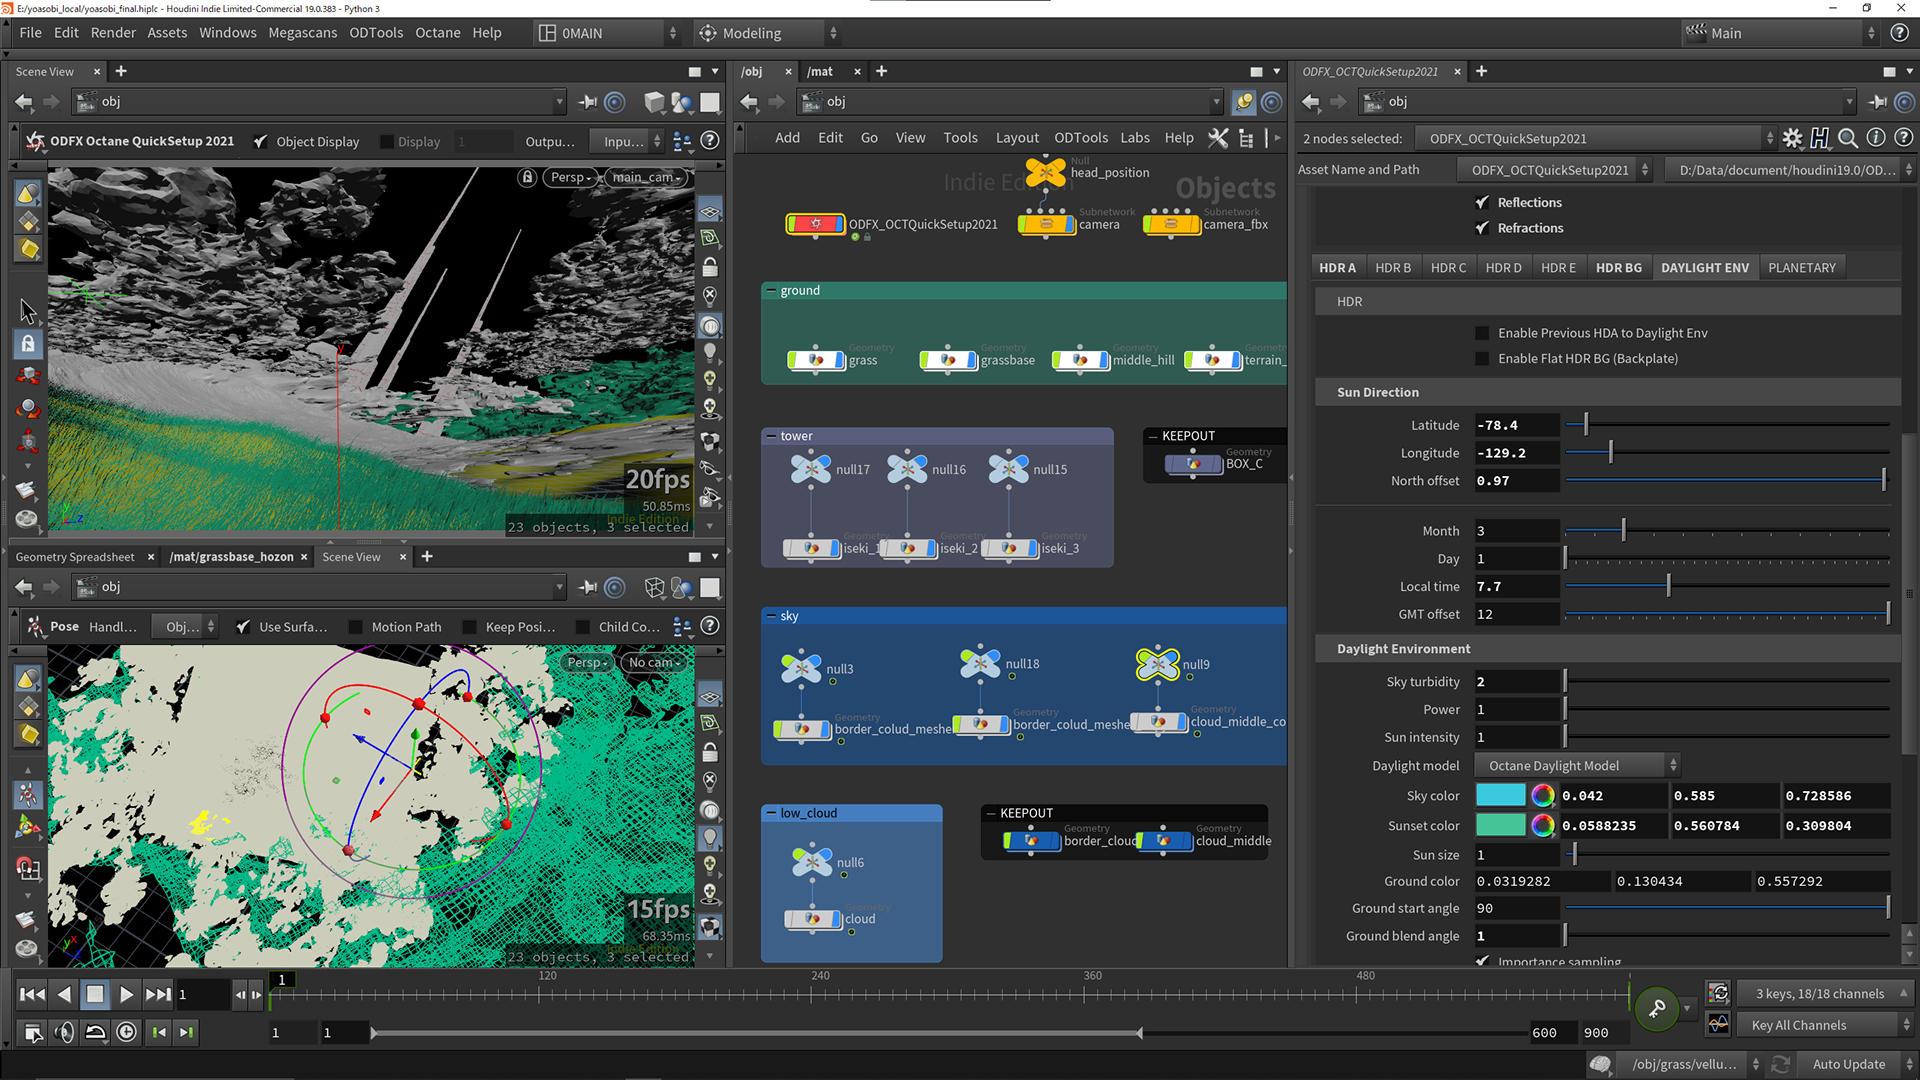Image resolution: width=1920 pixels, height=1080 pixels.
Task: Open the 0MAIN desktop dropdown
Action: [608, 33]
